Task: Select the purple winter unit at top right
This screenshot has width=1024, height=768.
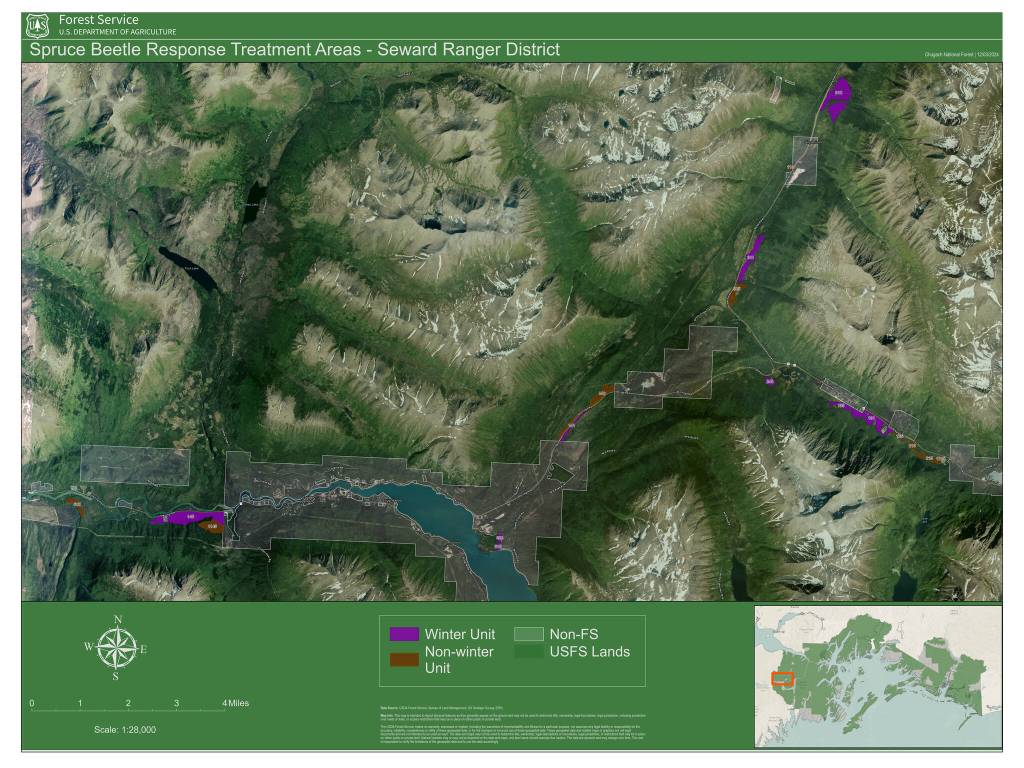Action: coord(835,98)
